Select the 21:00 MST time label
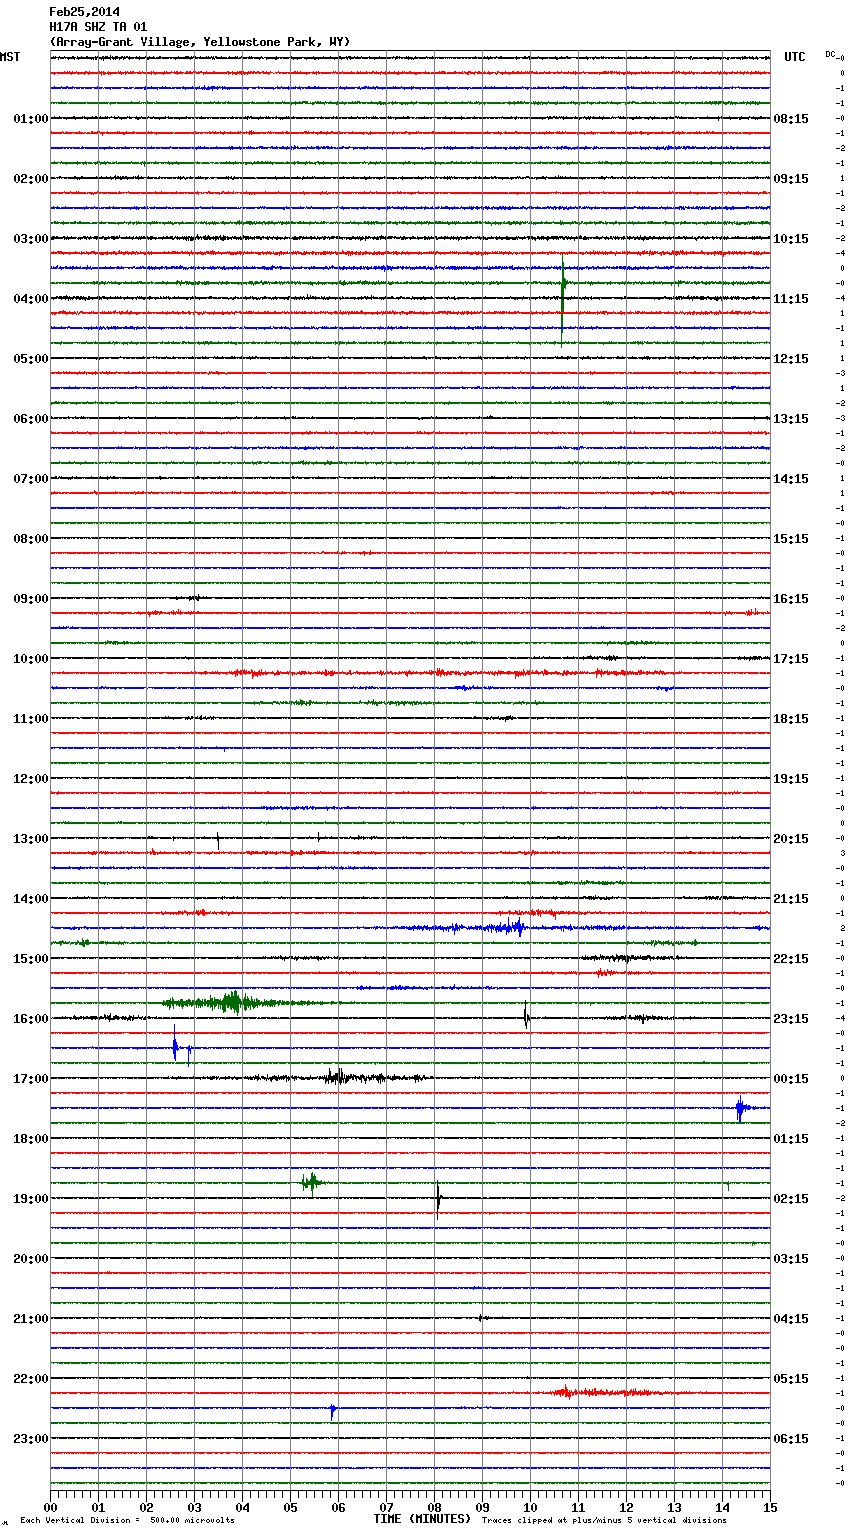This screenshot has height=1534, width=850. 31,1319
